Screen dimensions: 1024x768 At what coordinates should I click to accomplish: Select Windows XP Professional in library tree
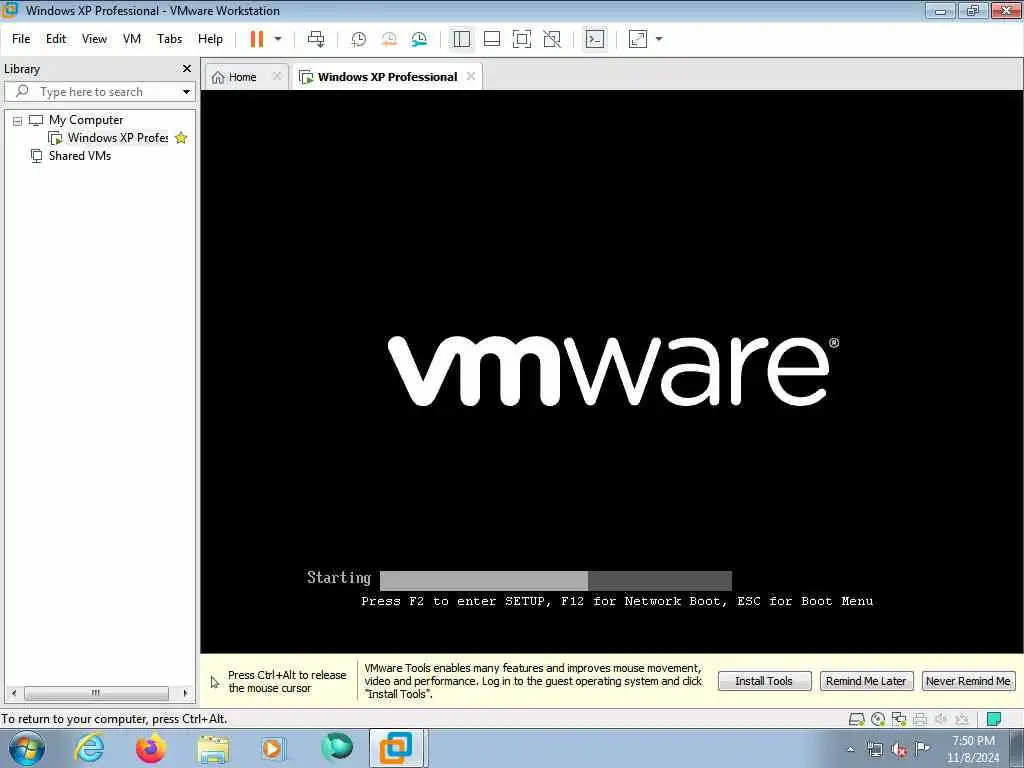tap(118, 138)
